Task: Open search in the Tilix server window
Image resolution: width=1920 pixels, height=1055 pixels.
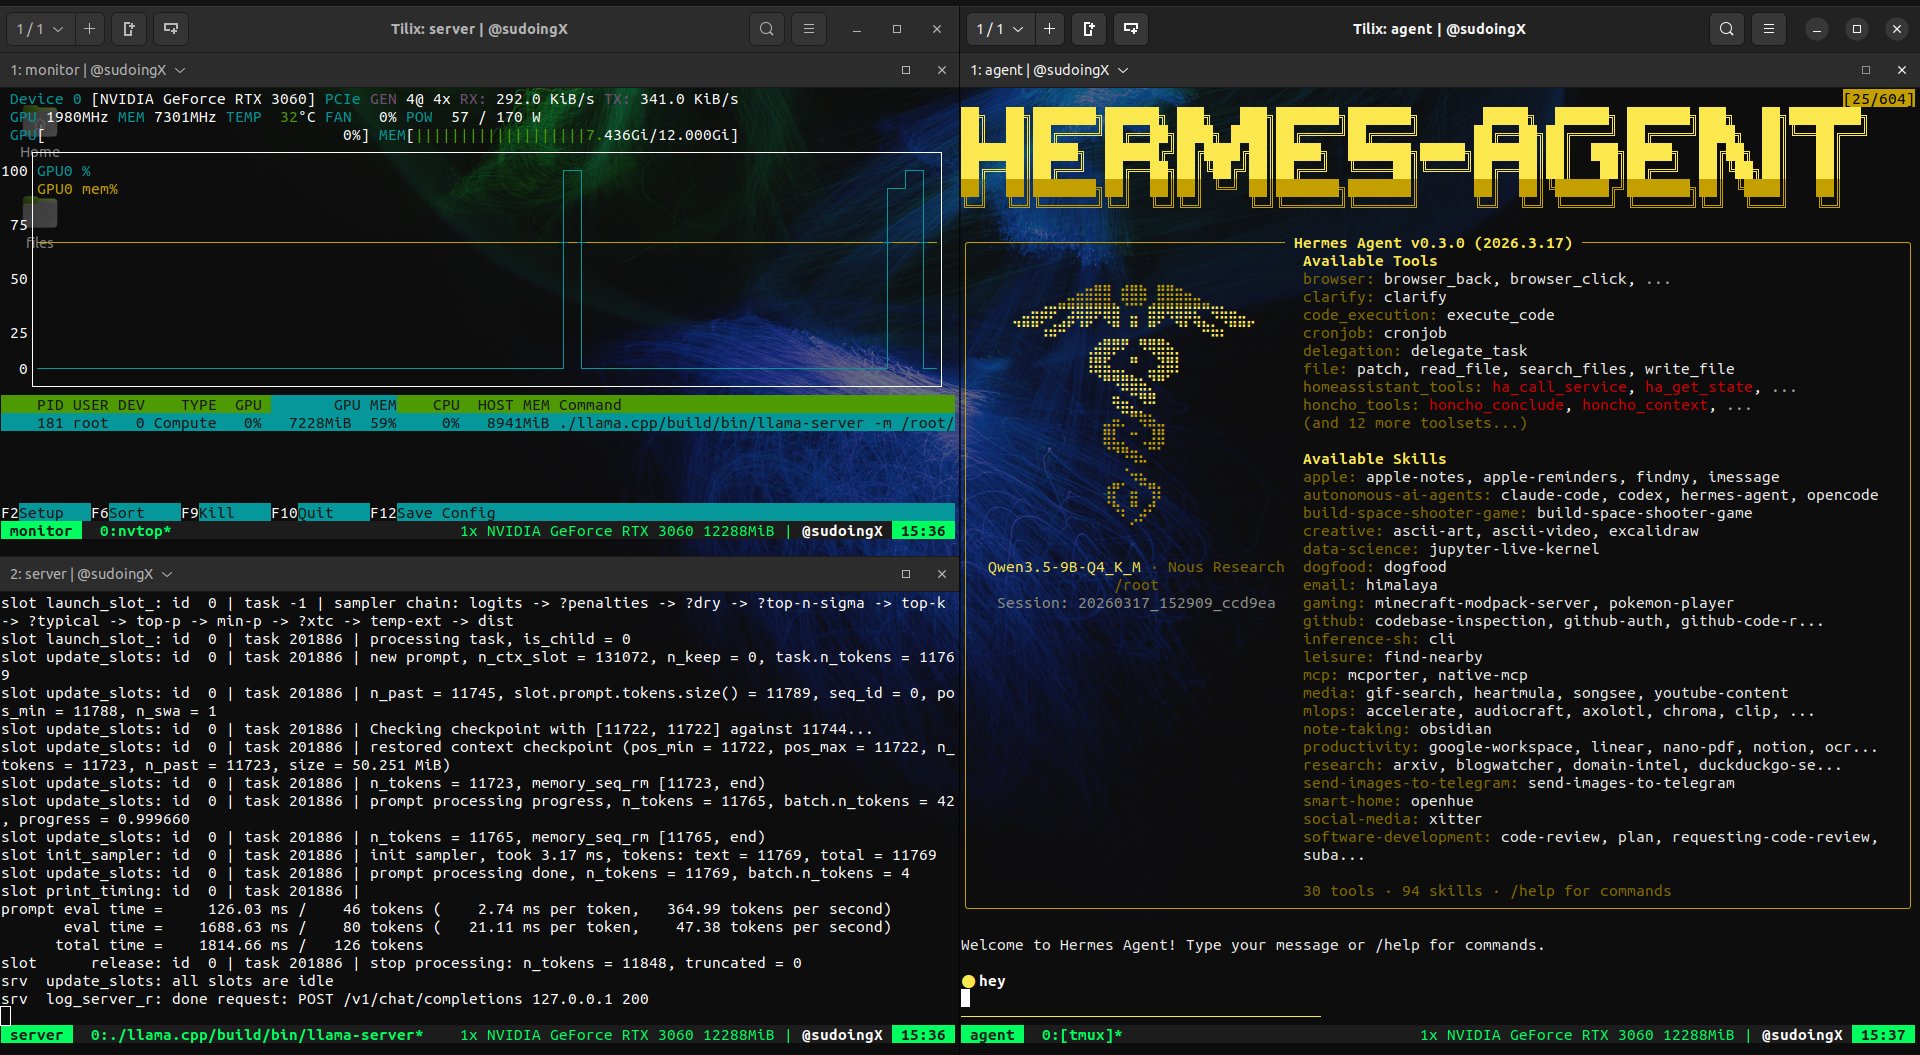Action: tap(767, 29)
